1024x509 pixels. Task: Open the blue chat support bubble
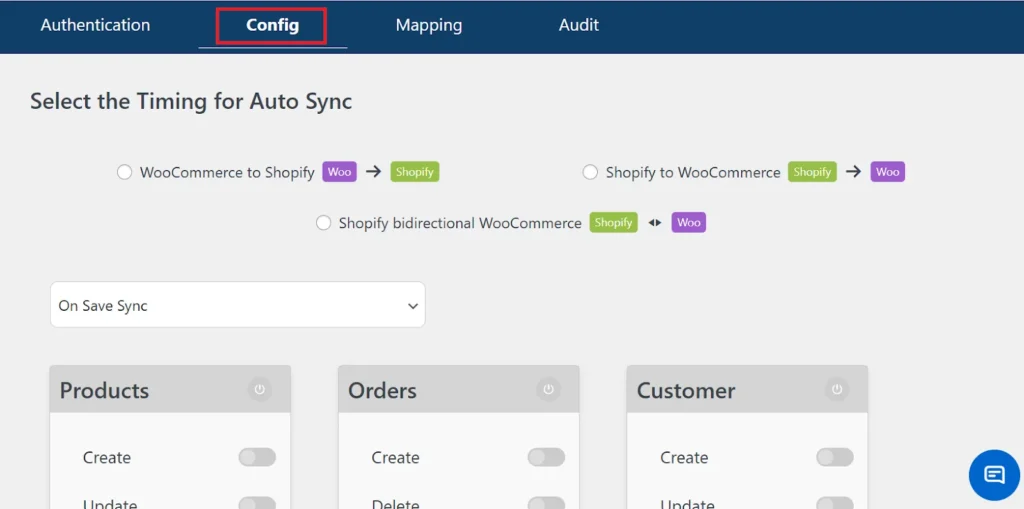pyautogui.click(x=994, y=474)
